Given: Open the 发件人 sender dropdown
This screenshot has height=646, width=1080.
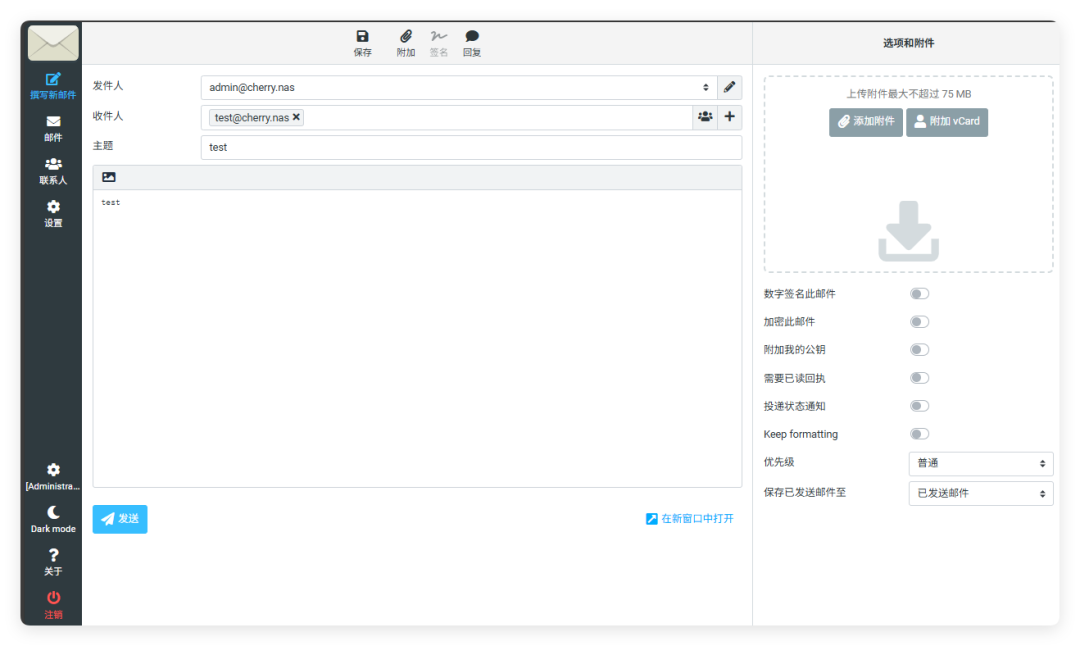Looking at the screenshot, I should point(459,87).
